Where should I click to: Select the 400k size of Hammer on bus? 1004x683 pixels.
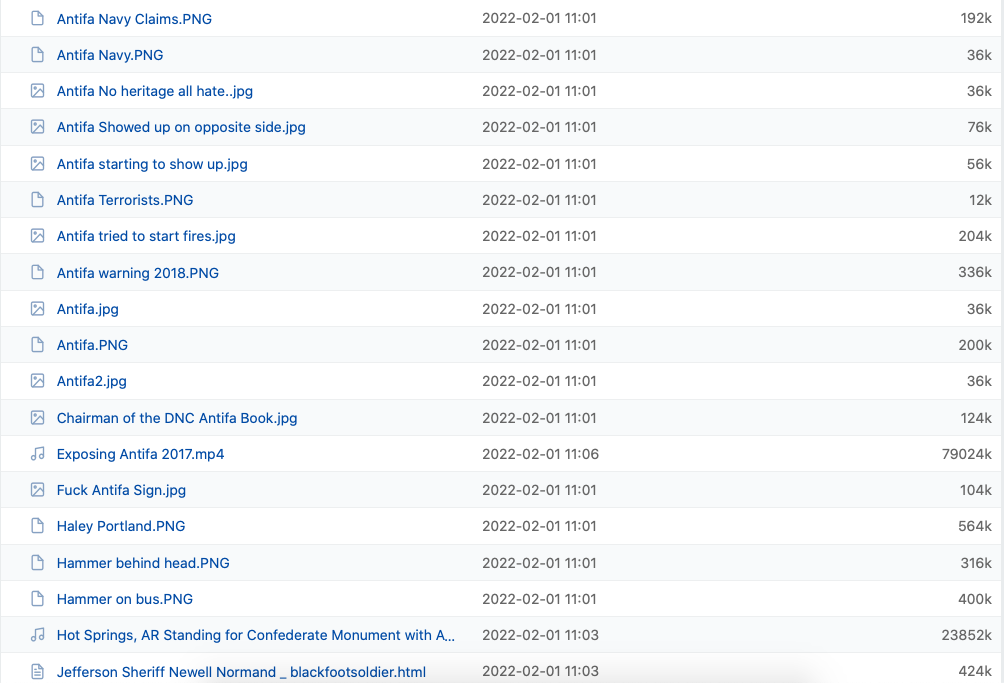point(975,599)
